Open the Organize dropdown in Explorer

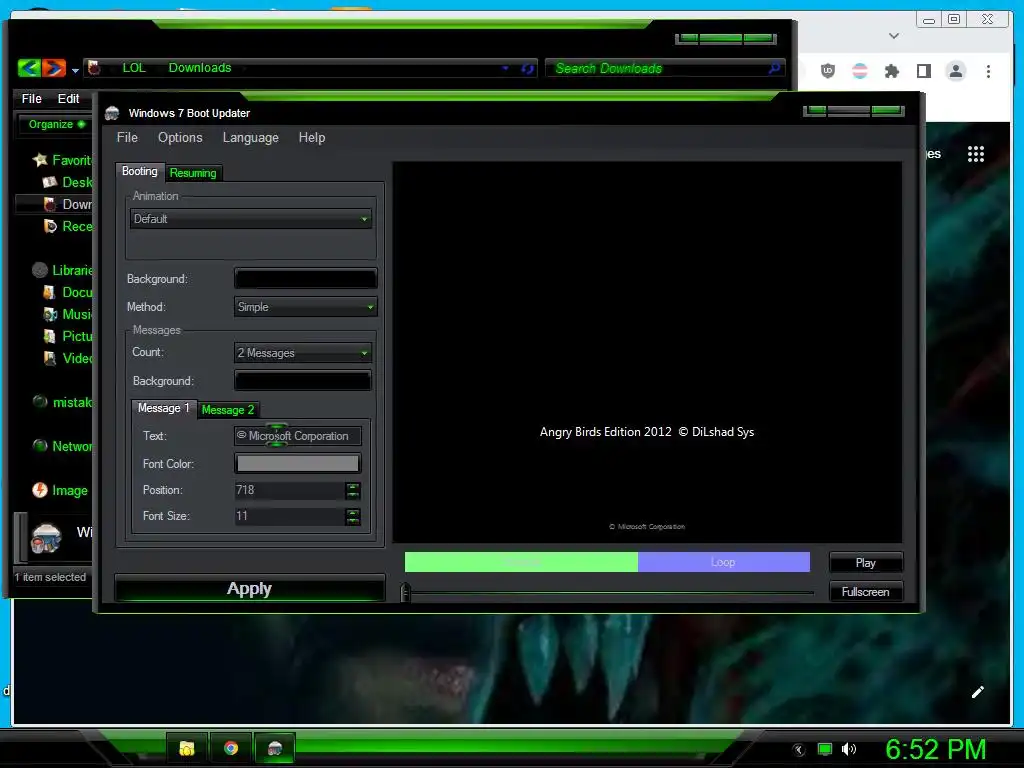(56, 124)
